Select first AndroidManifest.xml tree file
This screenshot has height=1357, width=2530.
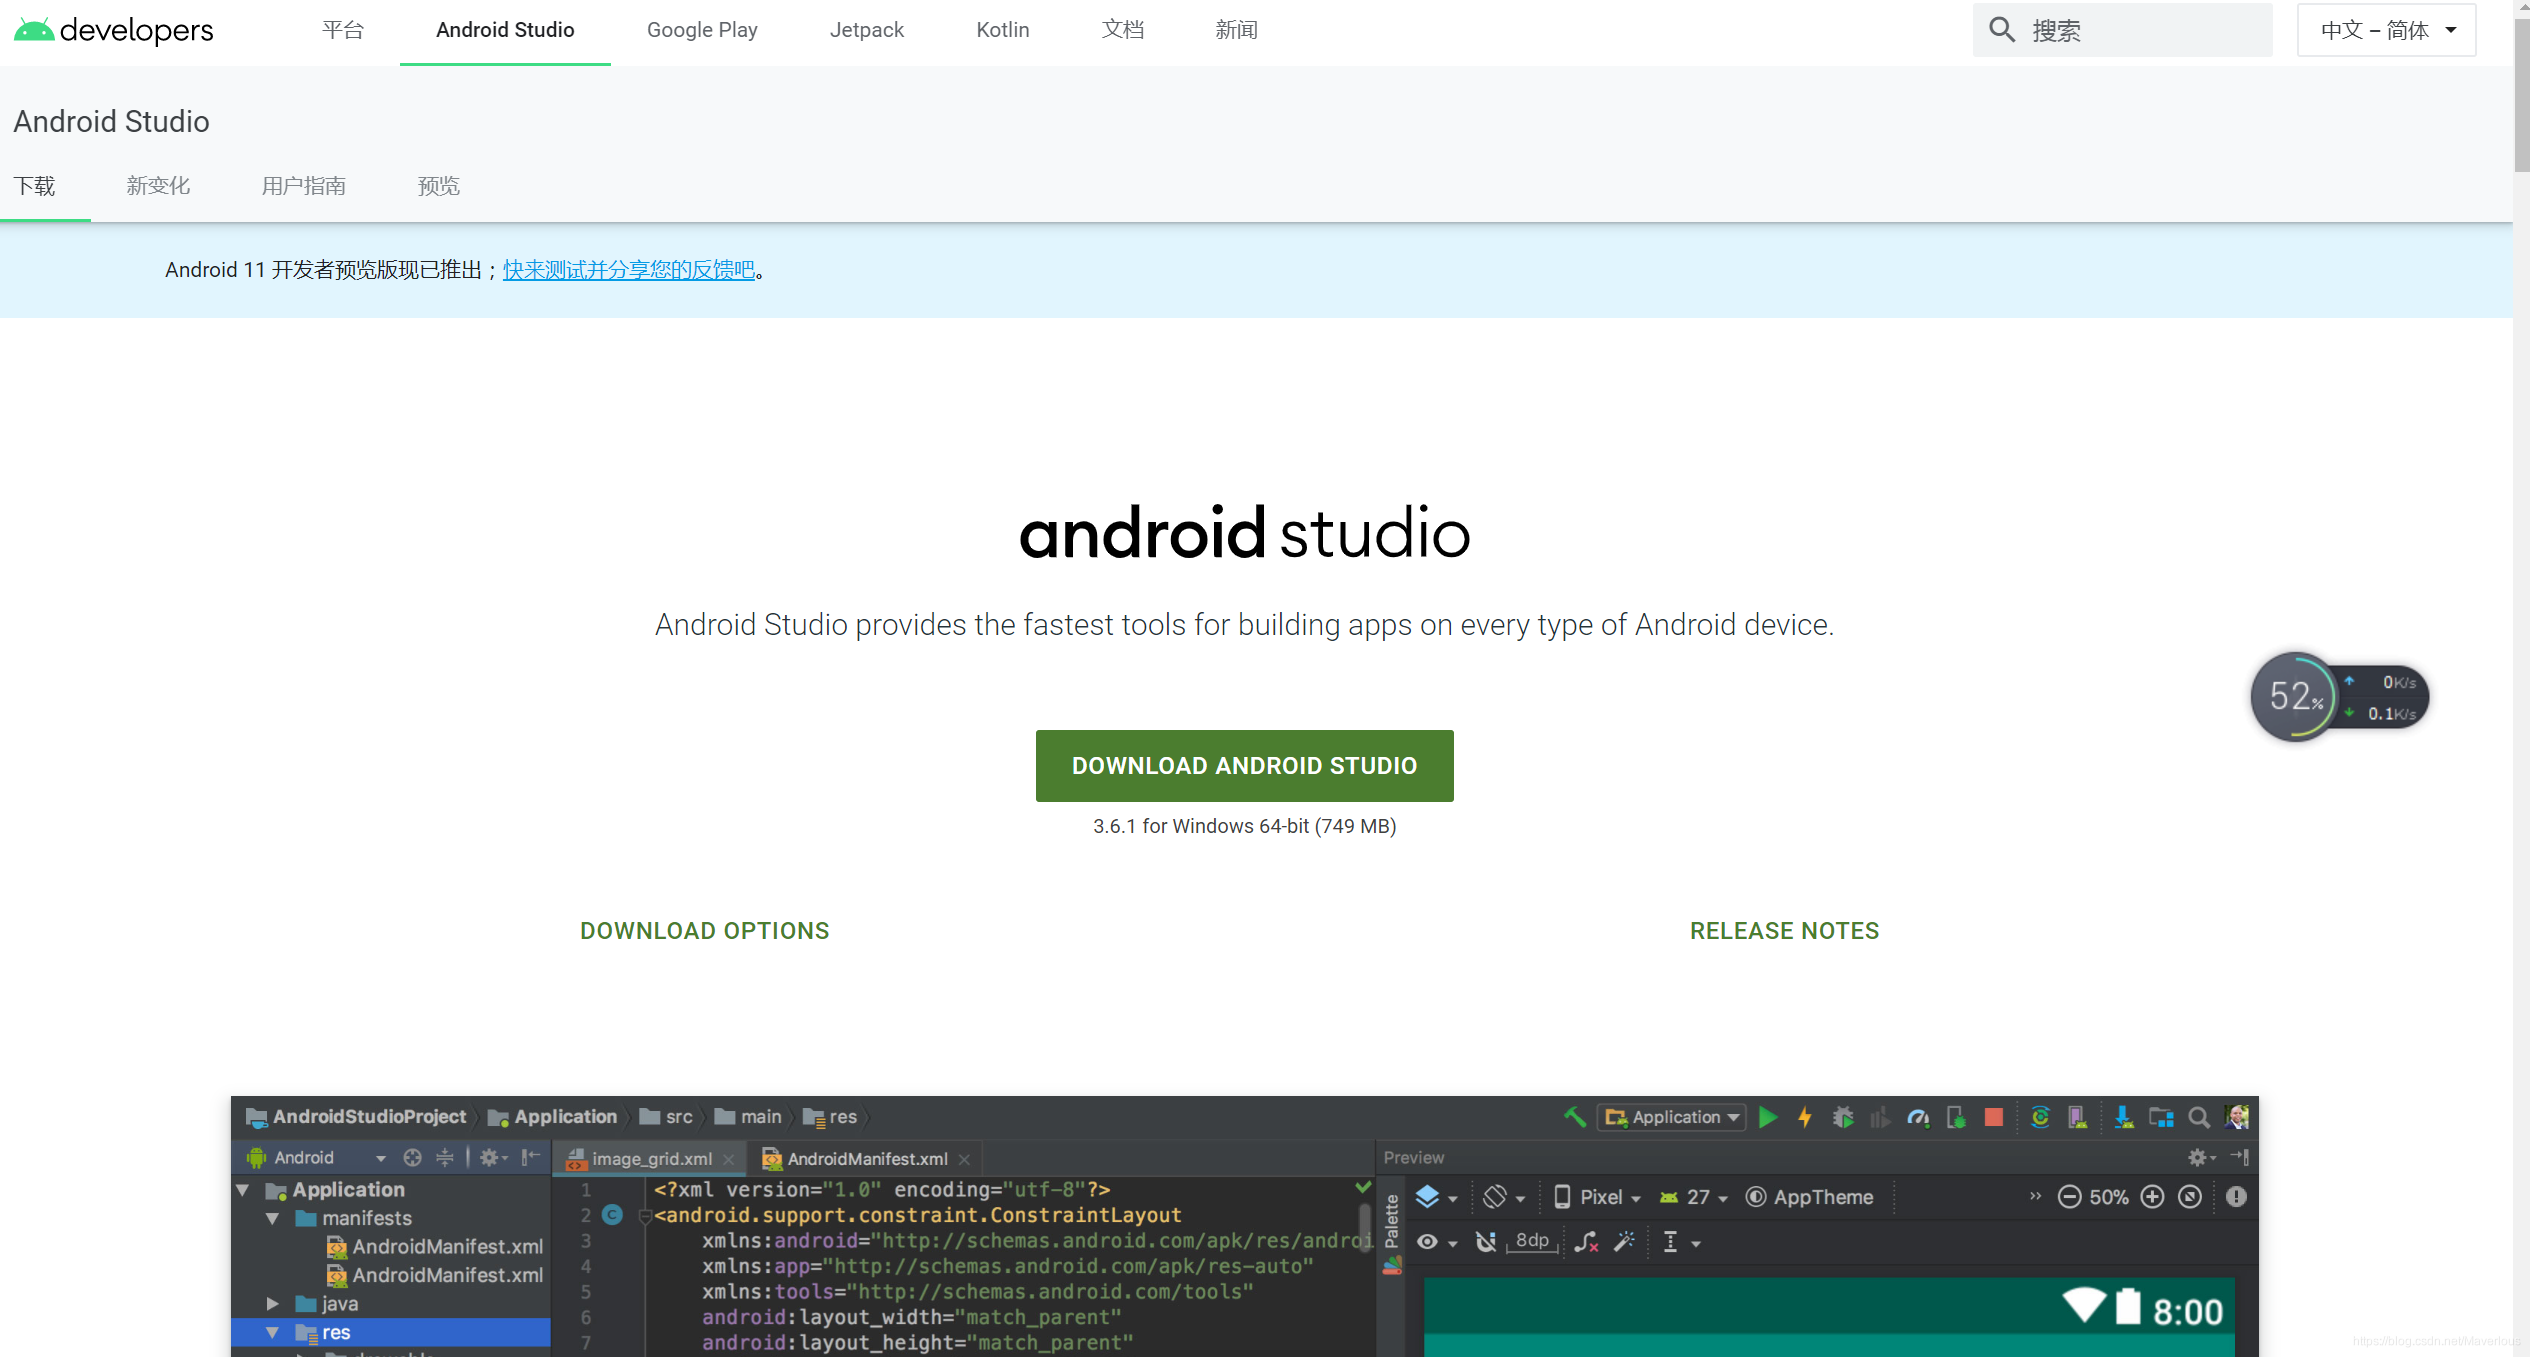pos(435,1247)
